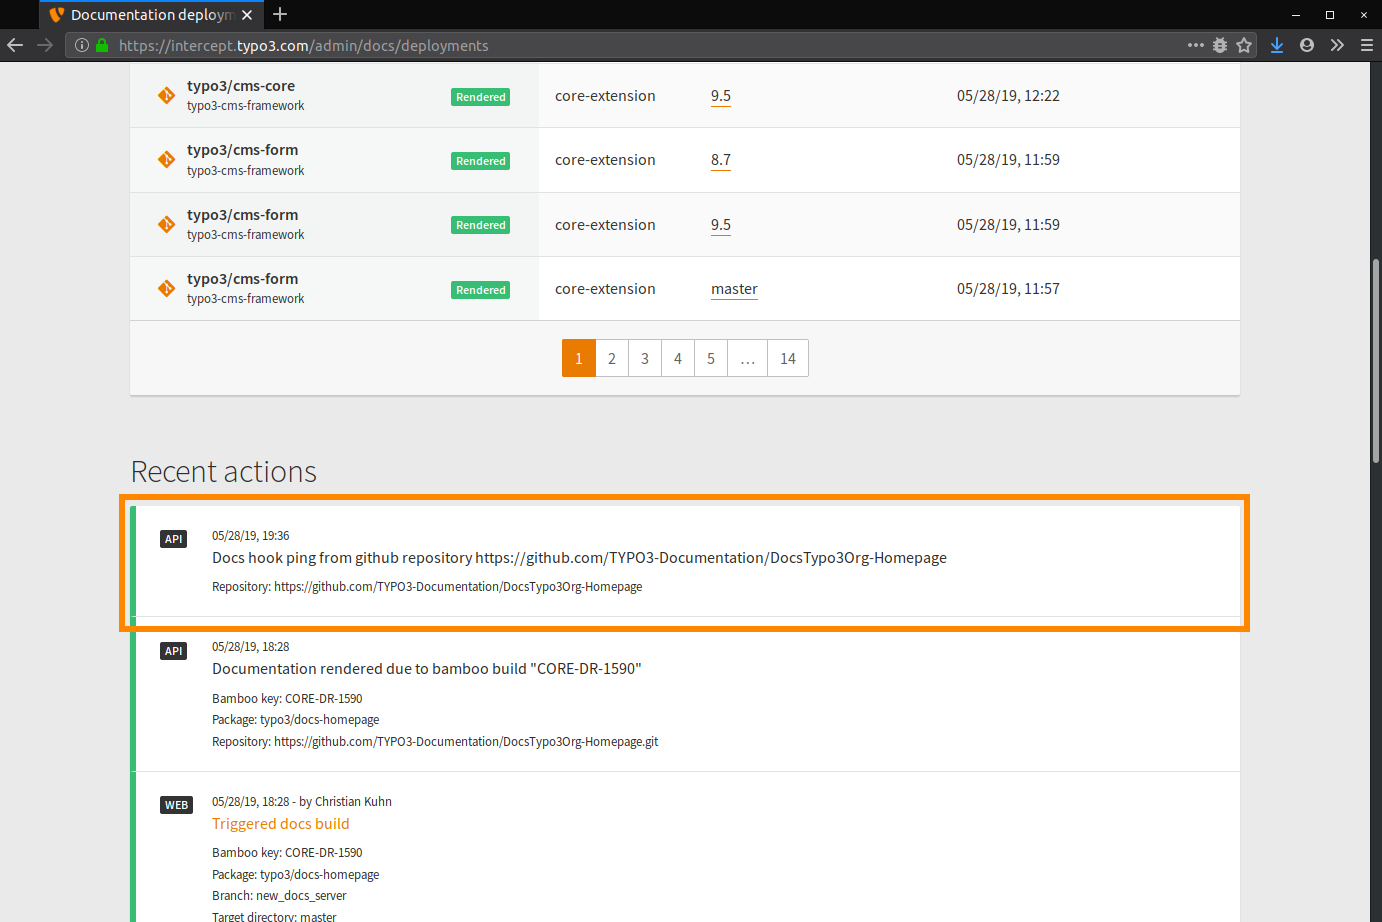Click the pagination ellipsis button
The height and width of the screenshot is (922, 1382).
pos(748,358)
